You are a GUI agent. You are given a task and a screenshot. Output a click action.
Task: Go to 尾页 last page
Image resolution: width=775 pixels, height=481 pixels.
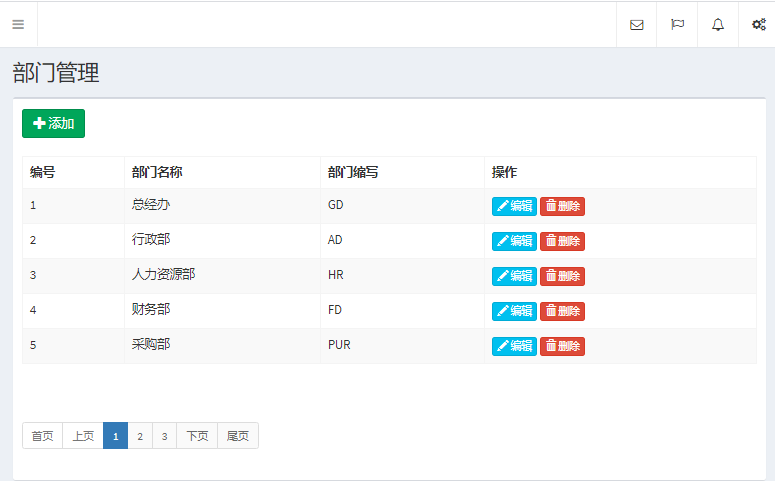point(238,436)
